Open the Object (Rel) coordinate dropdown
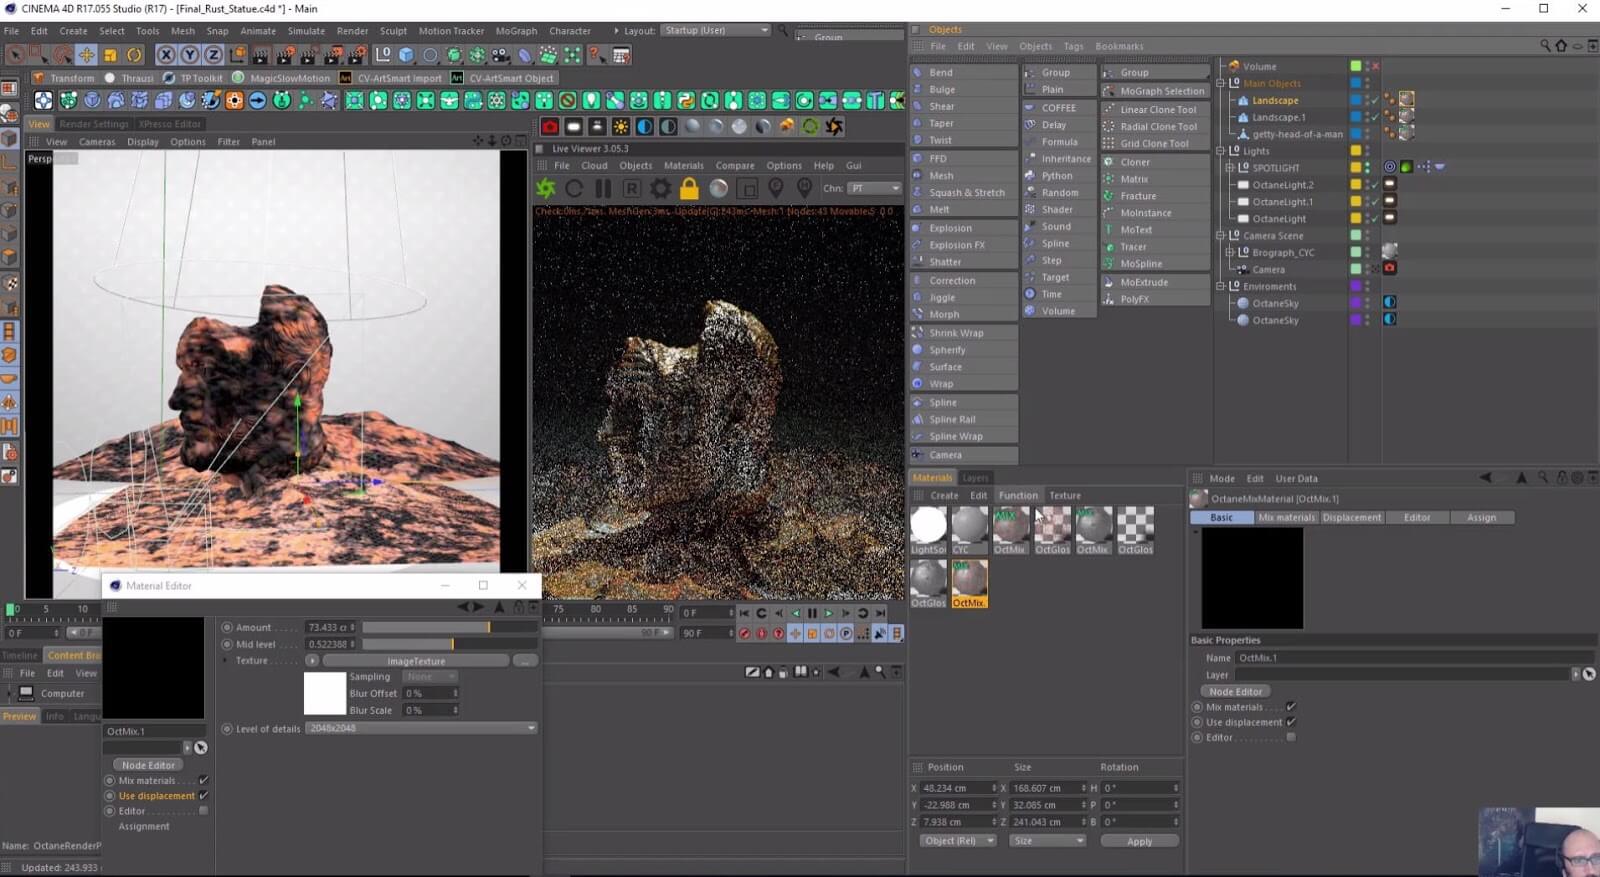 point(958,841)
